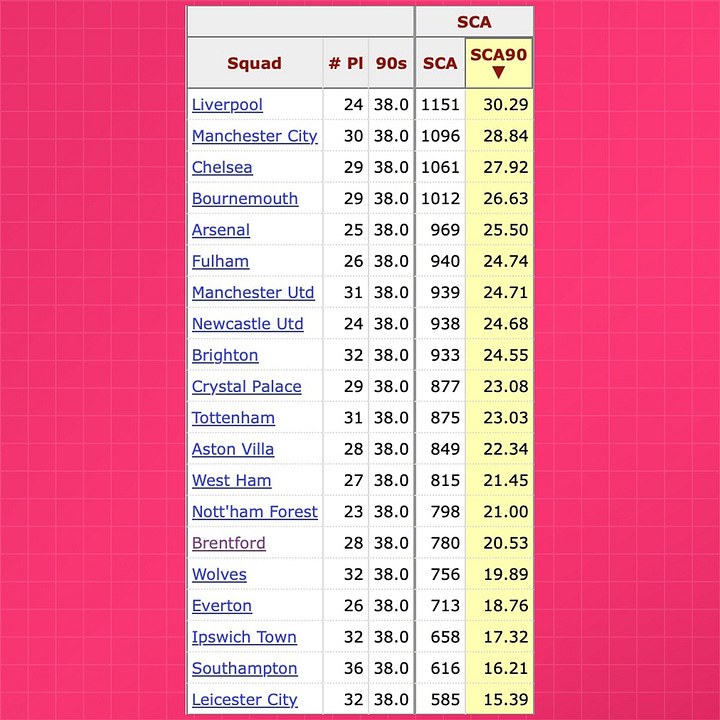Open the West Ham squad link
Screen dimensions: 720x720
(231, 480)
